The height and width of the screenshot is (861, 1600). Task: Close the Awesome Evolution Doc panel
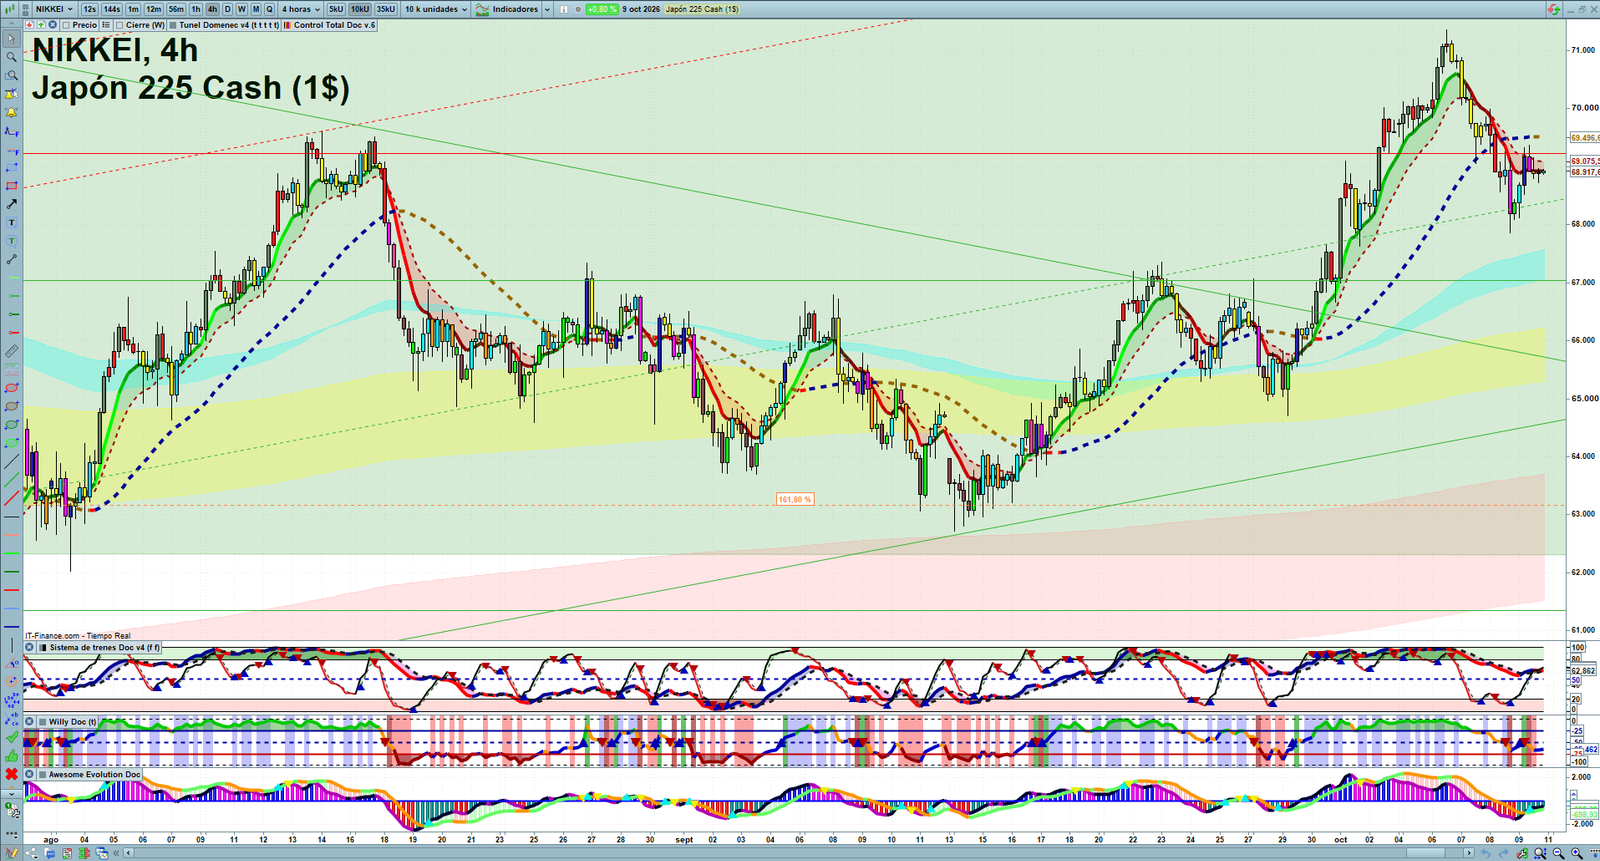coord(30,774)
